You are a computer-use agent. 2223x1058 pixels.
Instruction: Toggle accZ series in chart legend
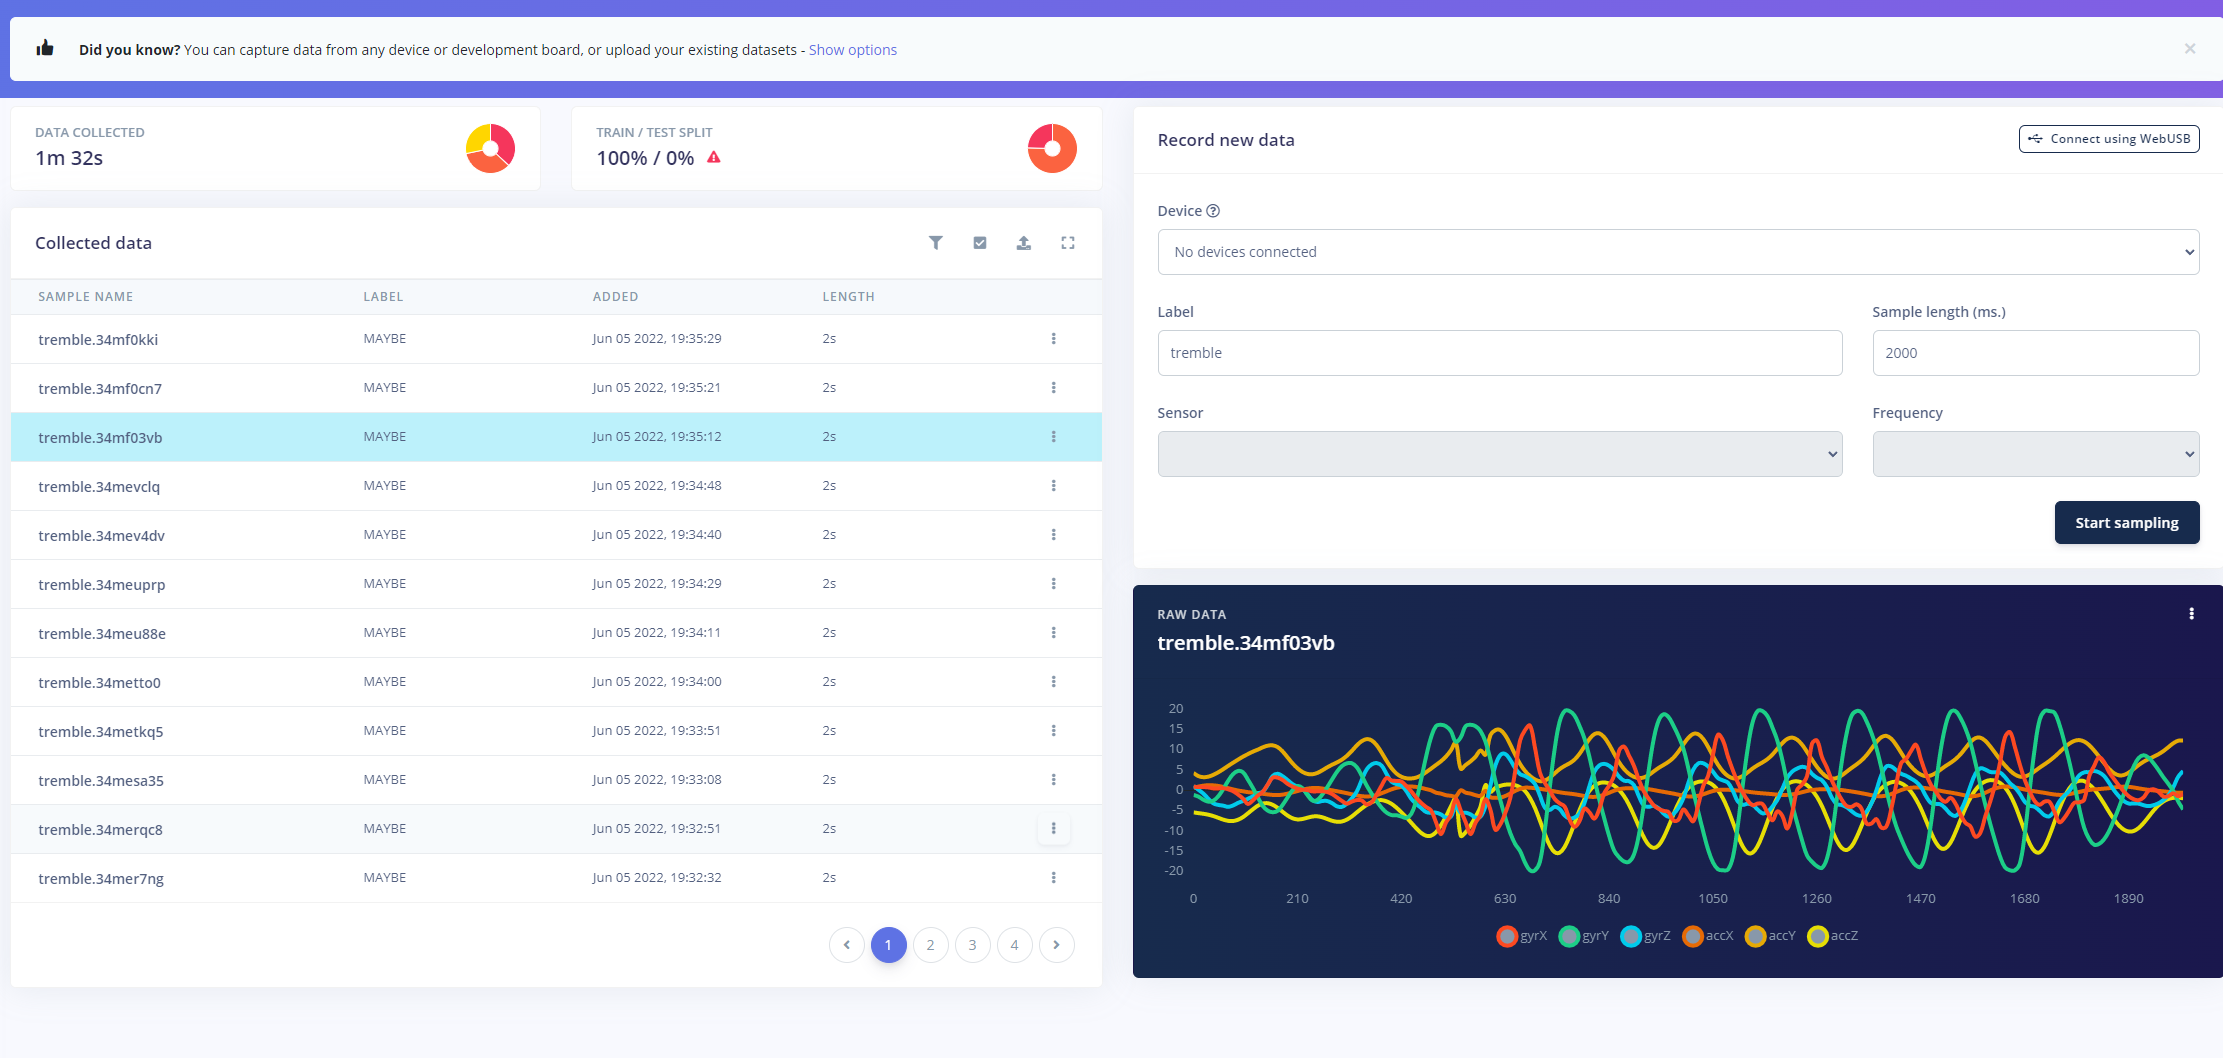(1833, 936)
